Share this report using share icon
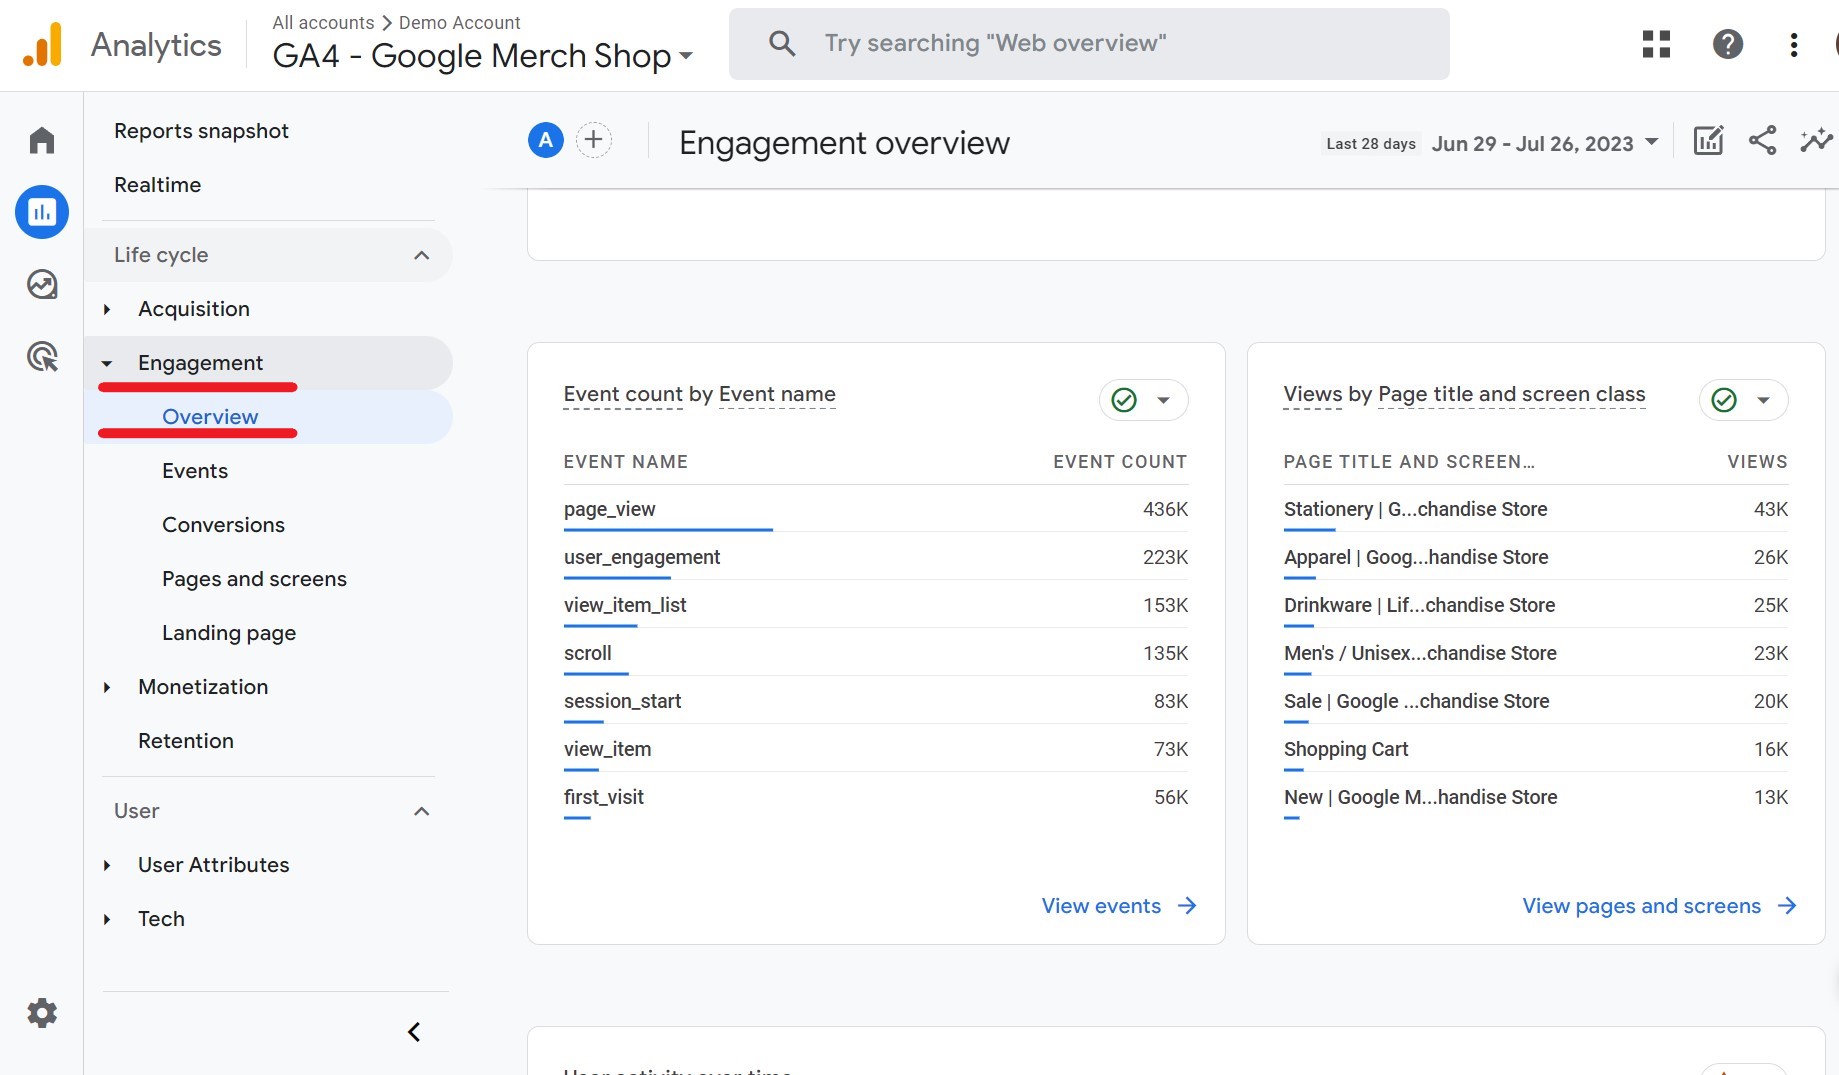 (x=1762, y=140)
